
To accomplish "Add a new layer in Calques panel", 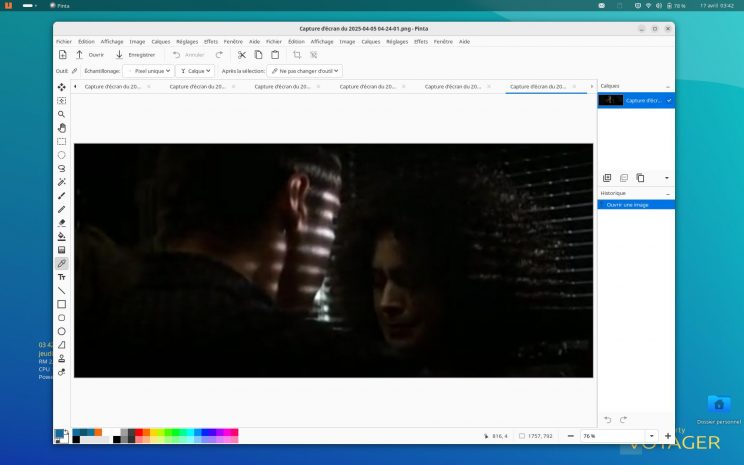I will [607, 178].
